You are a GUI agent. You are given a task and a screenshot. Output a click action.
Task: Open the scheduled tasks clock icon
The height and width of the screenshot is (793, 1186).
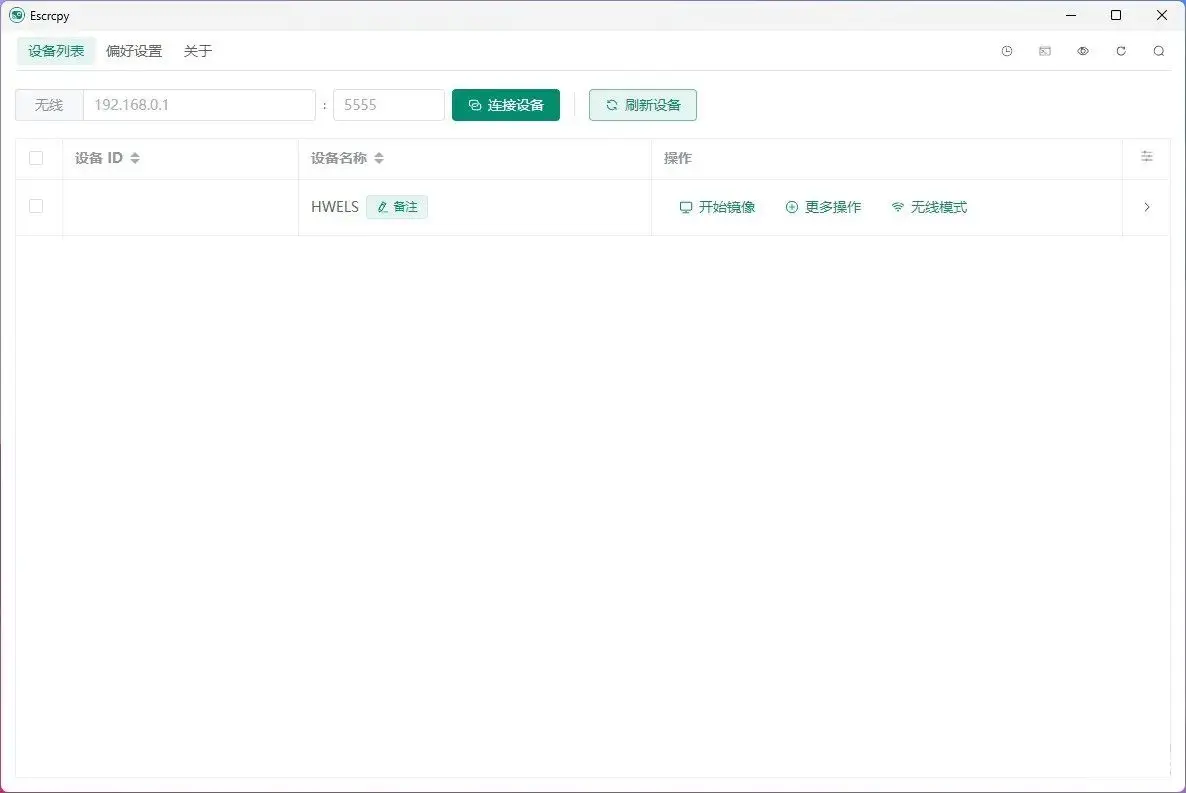(x=1007, y=51)
